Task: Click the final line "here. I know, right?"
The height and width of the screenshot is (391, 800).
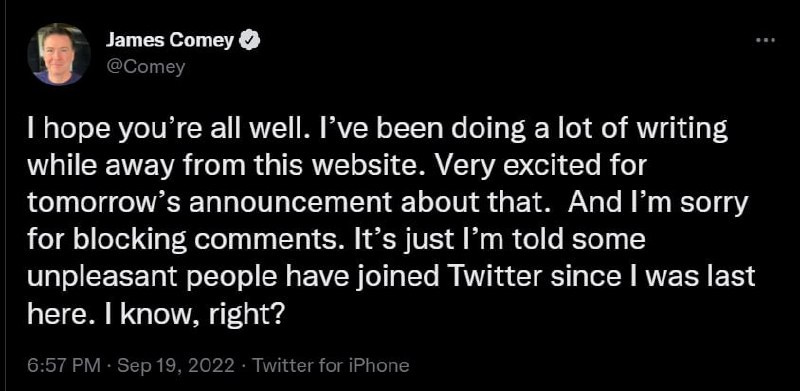Action: (x=155, y=313)
